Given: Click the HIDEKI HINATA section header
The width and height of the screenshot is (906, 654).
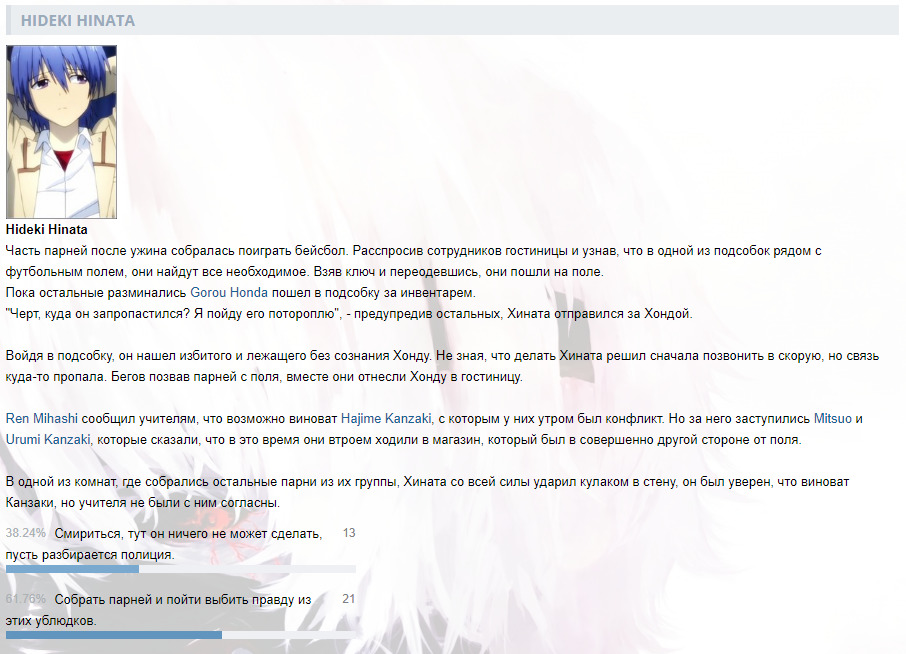Looking at the screenshot, I should (78, 21).
